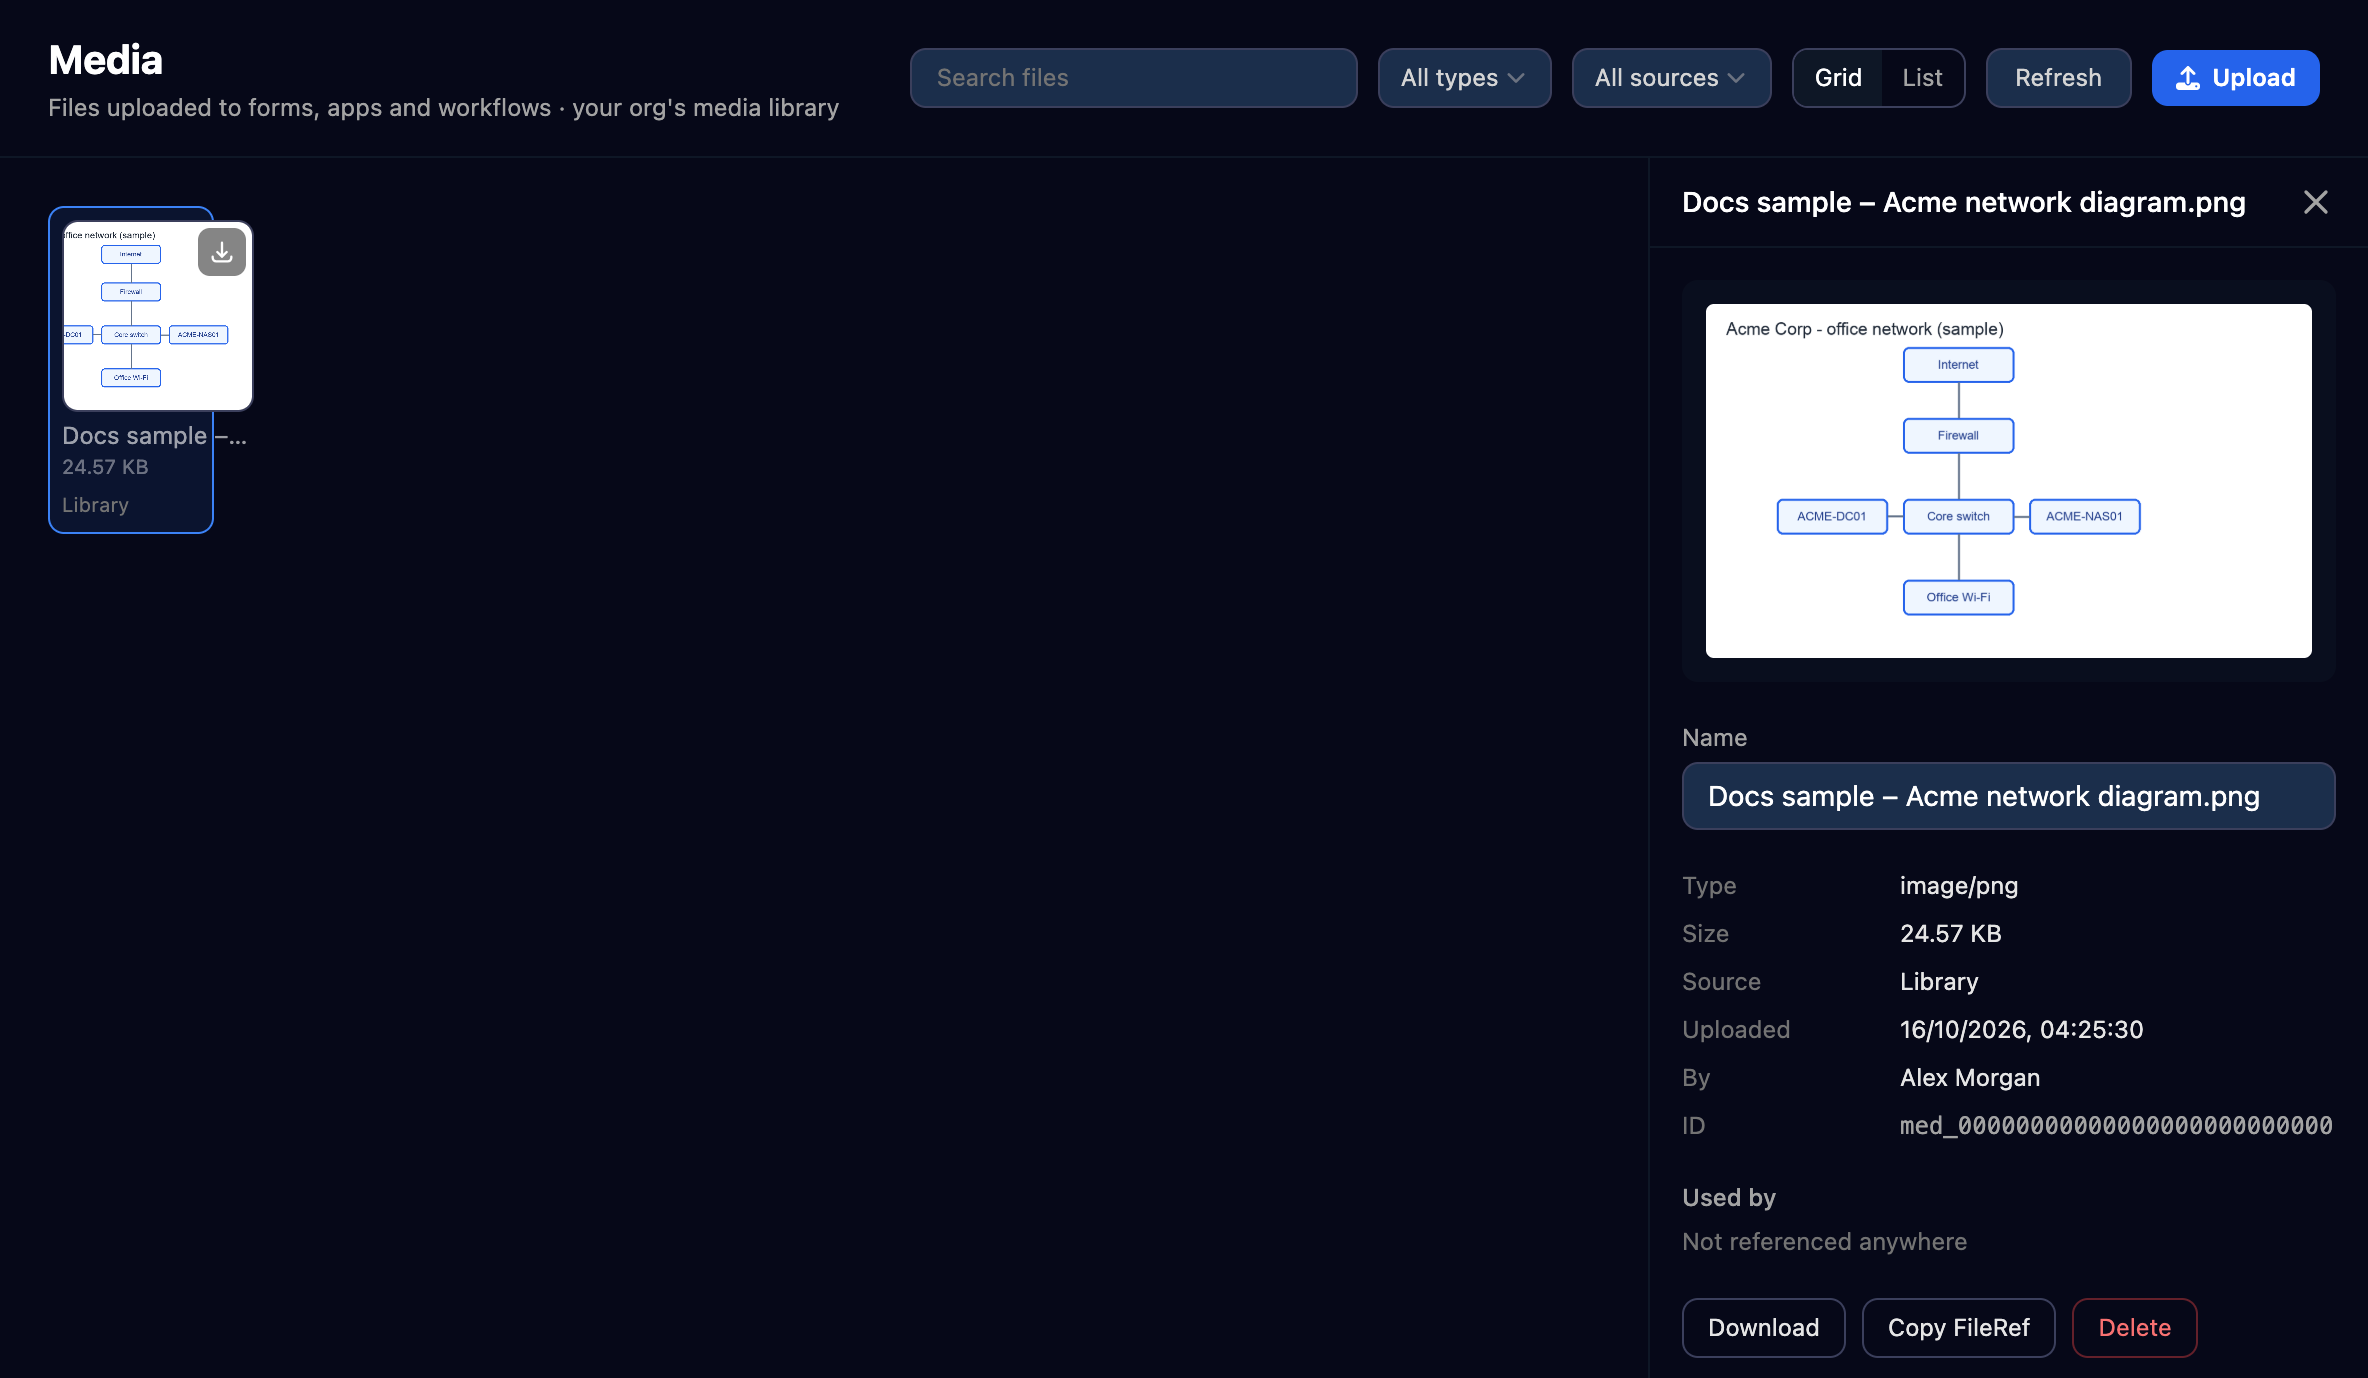The width and height of the screenshot is (2368, 1378).
Task: Click the 'Library' label on the card
Action: 95,505
